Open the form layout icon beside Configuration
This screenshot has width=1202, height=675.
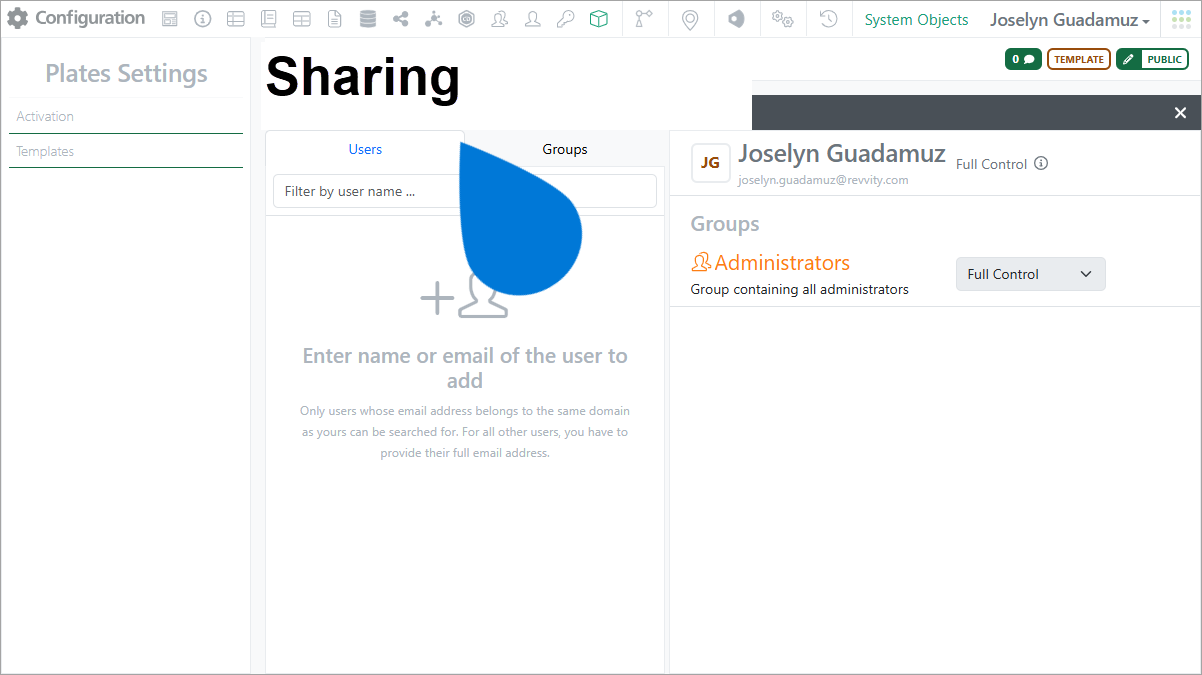tap(170, 19)
